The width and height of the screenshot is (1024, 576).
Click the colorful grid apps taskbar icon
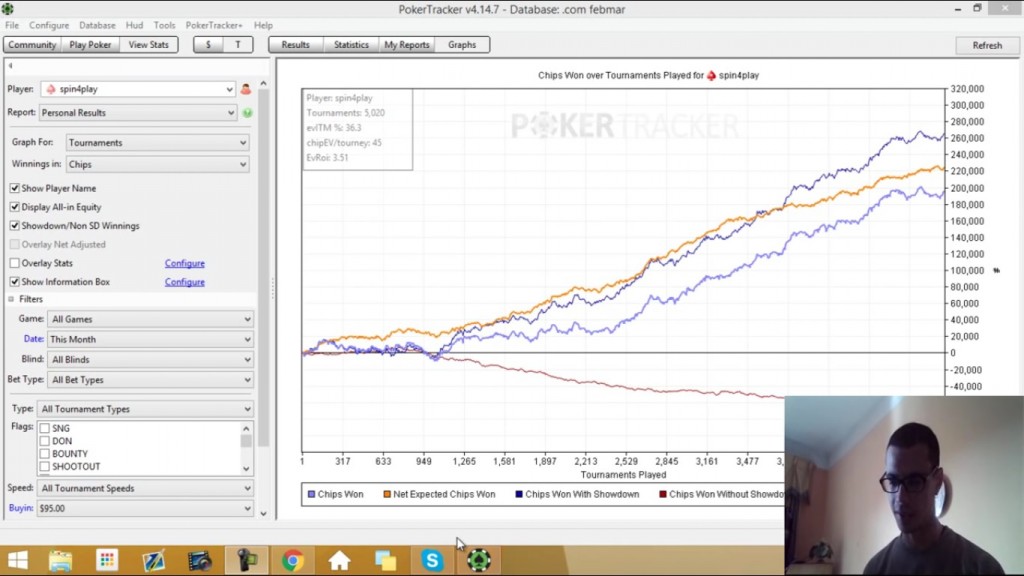pos(107,560)
